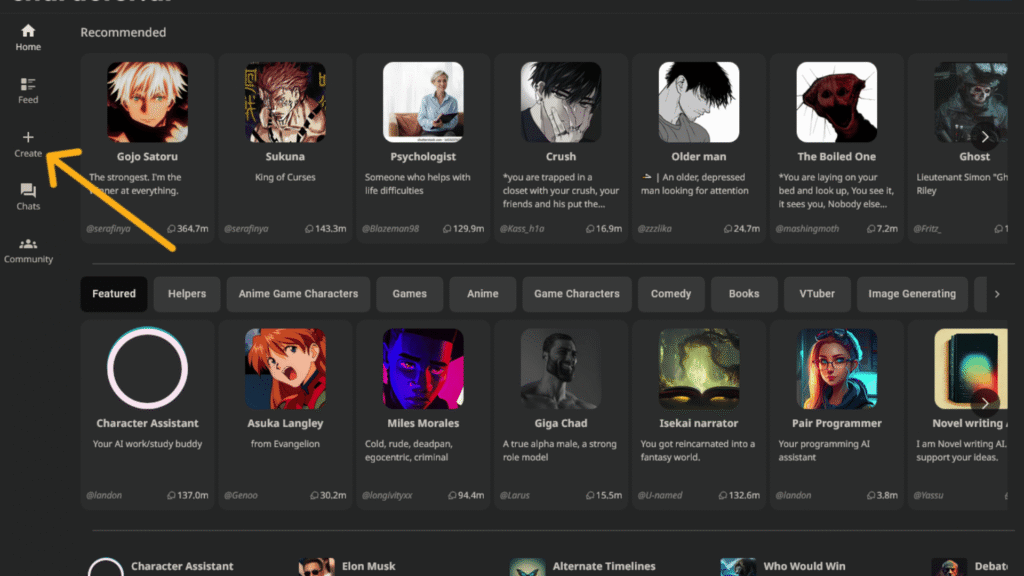Open the Games category tab
The width and height of the screenshot is (1024, 576).
click(409, 294)
